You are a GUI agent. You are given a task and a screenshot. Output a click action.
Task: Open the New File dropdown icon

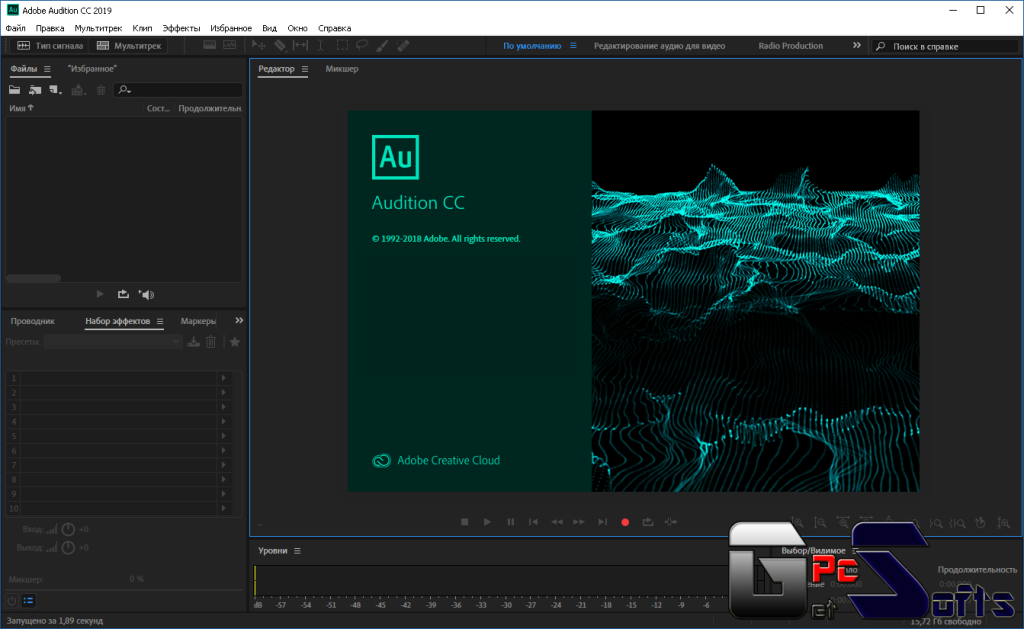(x=56, y=89)
